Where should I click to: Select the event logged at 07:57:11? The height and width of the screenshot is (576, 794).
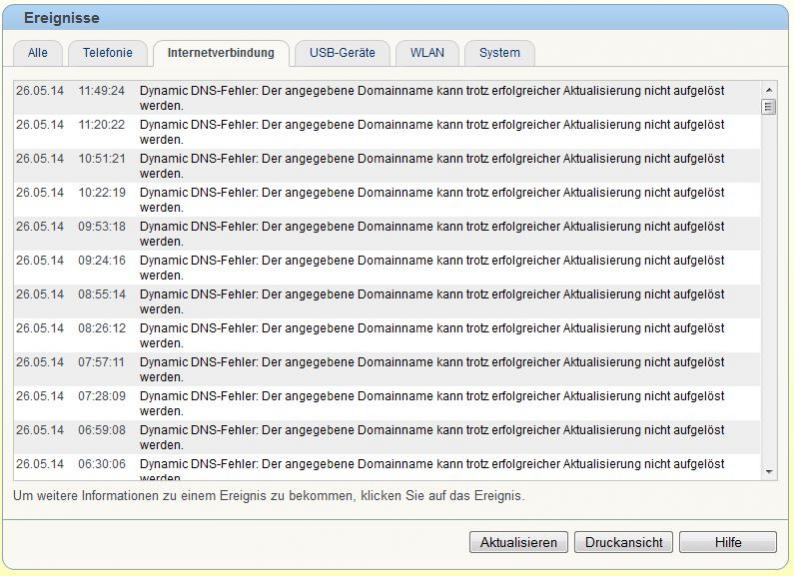[387, 370]
